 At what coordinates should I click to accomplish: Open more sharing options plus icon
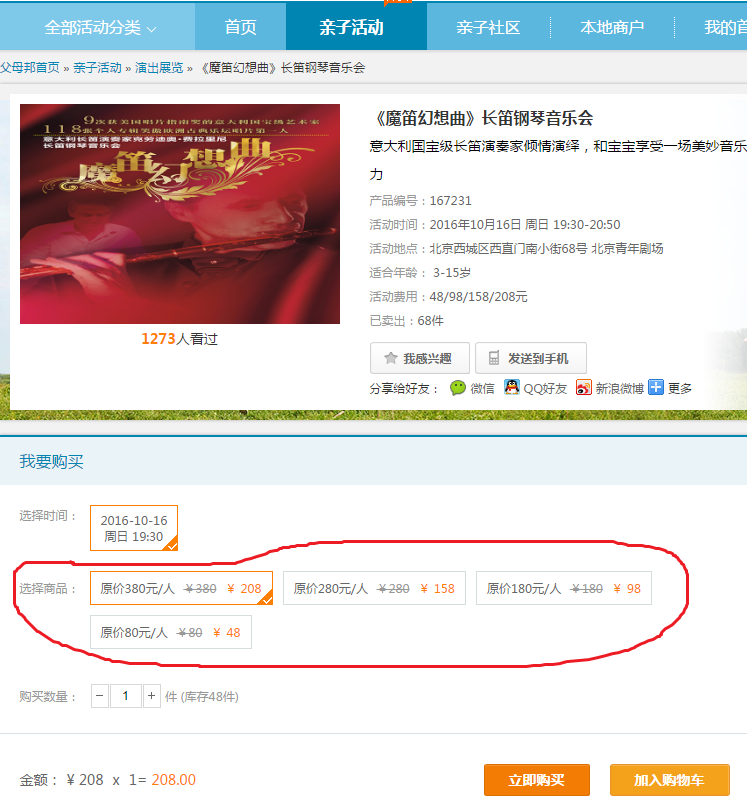click(656, 387)
